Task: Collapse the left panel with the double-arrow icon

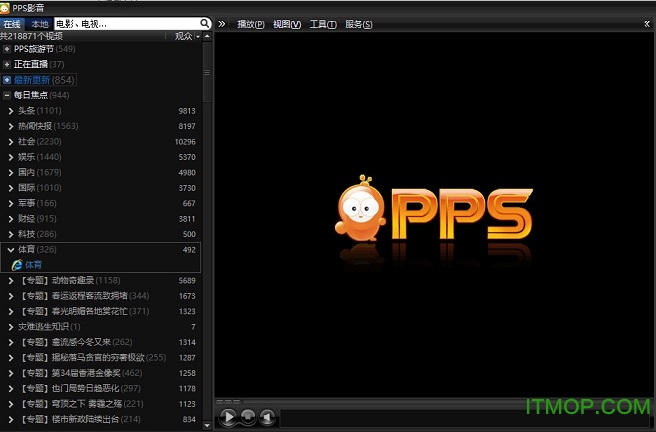Action: 222,24
